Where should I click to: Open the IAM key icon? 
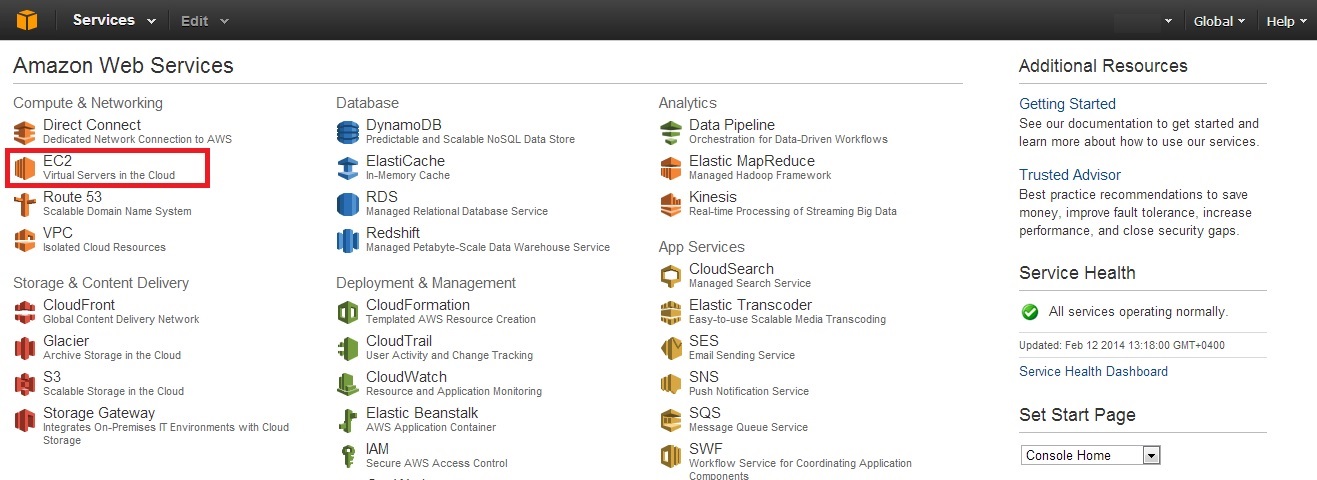pos(347,456)
